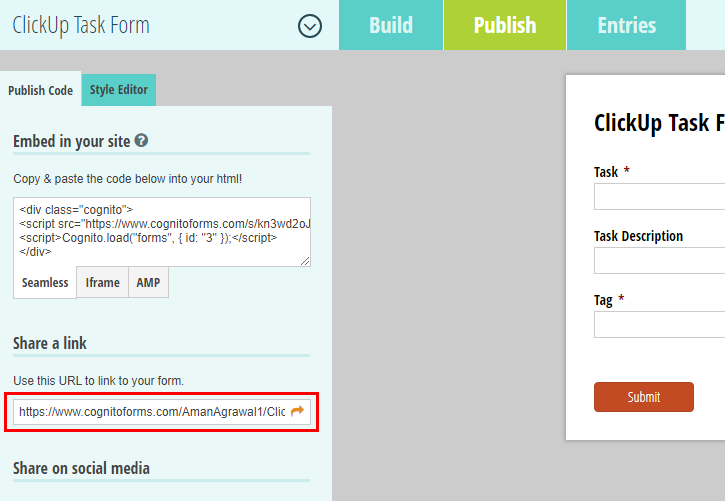
Task: Click the embed code resize handle
Action: (x=305, y=262)
